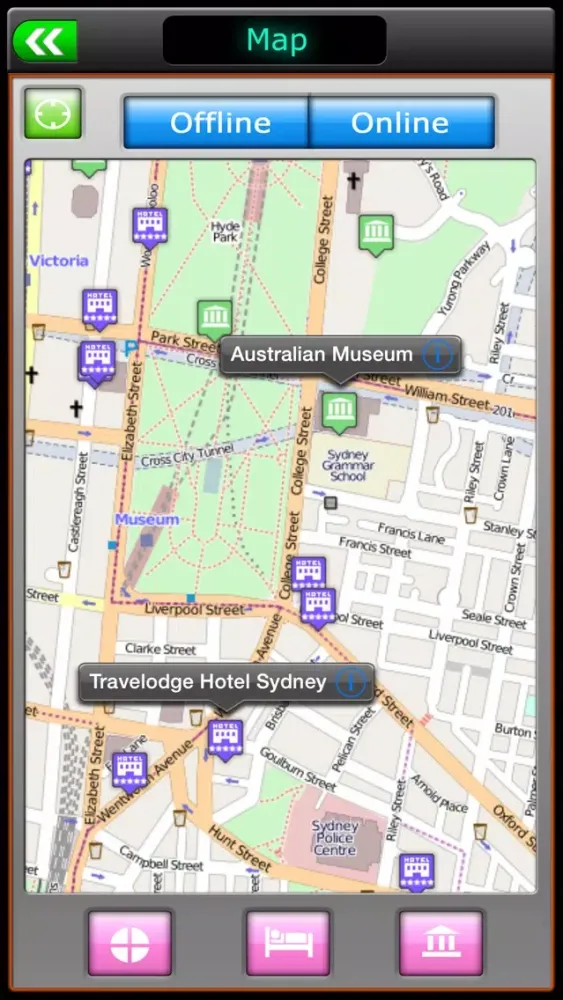This screenshot has height=1000, width=563.
Task: Select the museum pin inside Hyde Park above Park Street
Action: [215, 320]
